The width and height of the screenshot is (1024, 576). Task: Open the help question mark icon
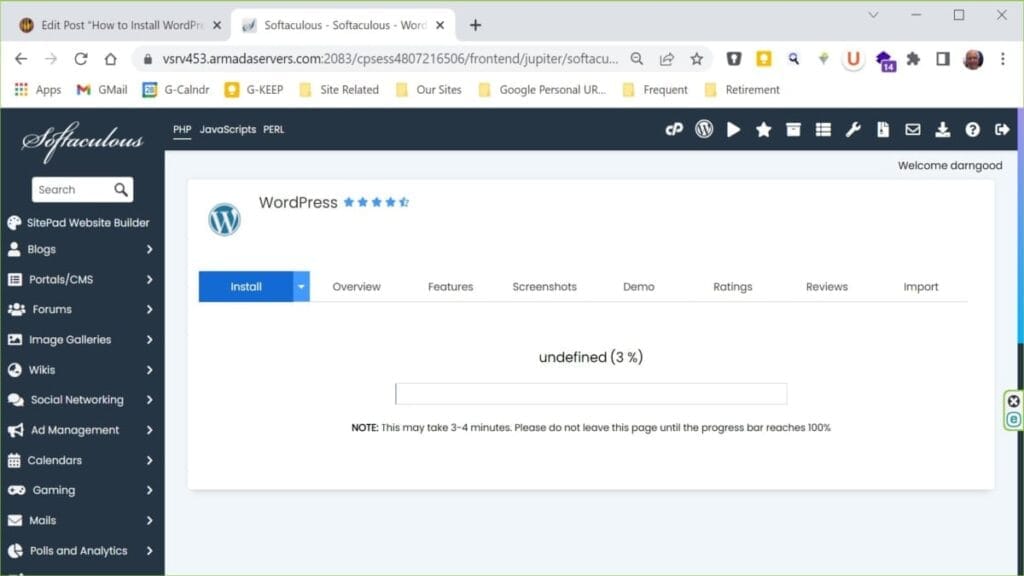(971, 129)
